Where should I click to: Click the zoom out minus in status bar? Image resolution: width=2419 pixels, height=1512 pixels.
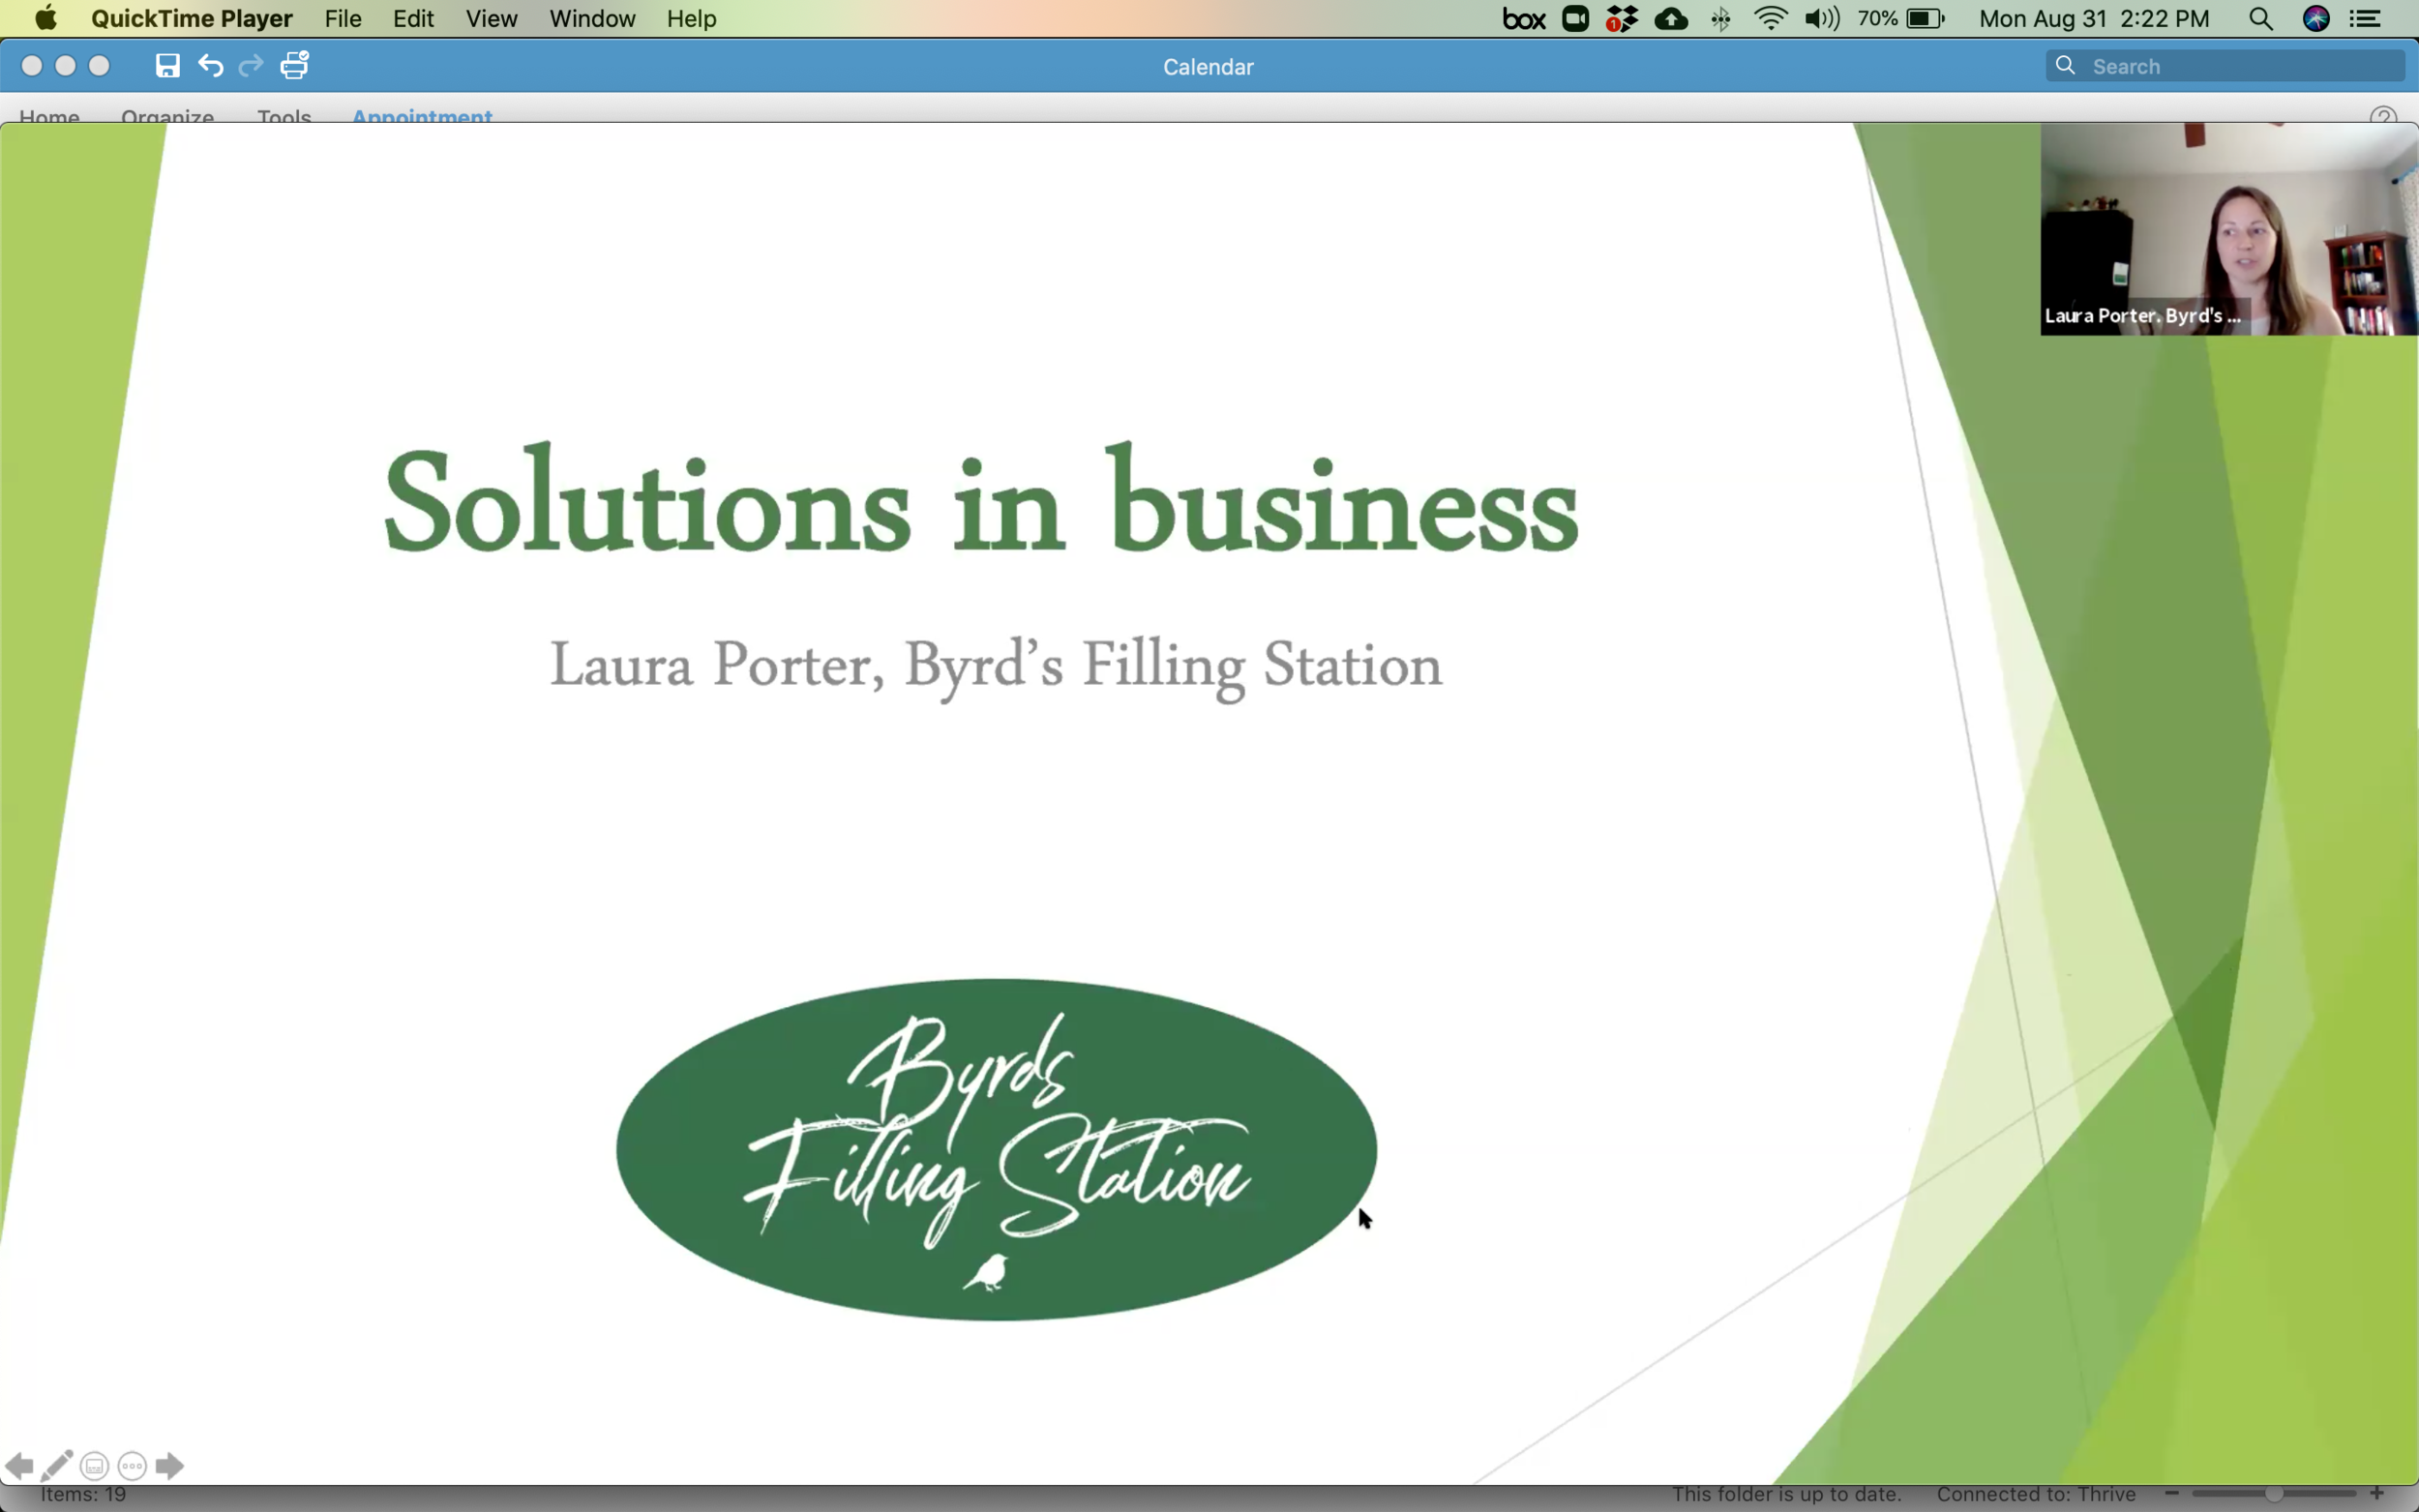tap(2172, 1494)
